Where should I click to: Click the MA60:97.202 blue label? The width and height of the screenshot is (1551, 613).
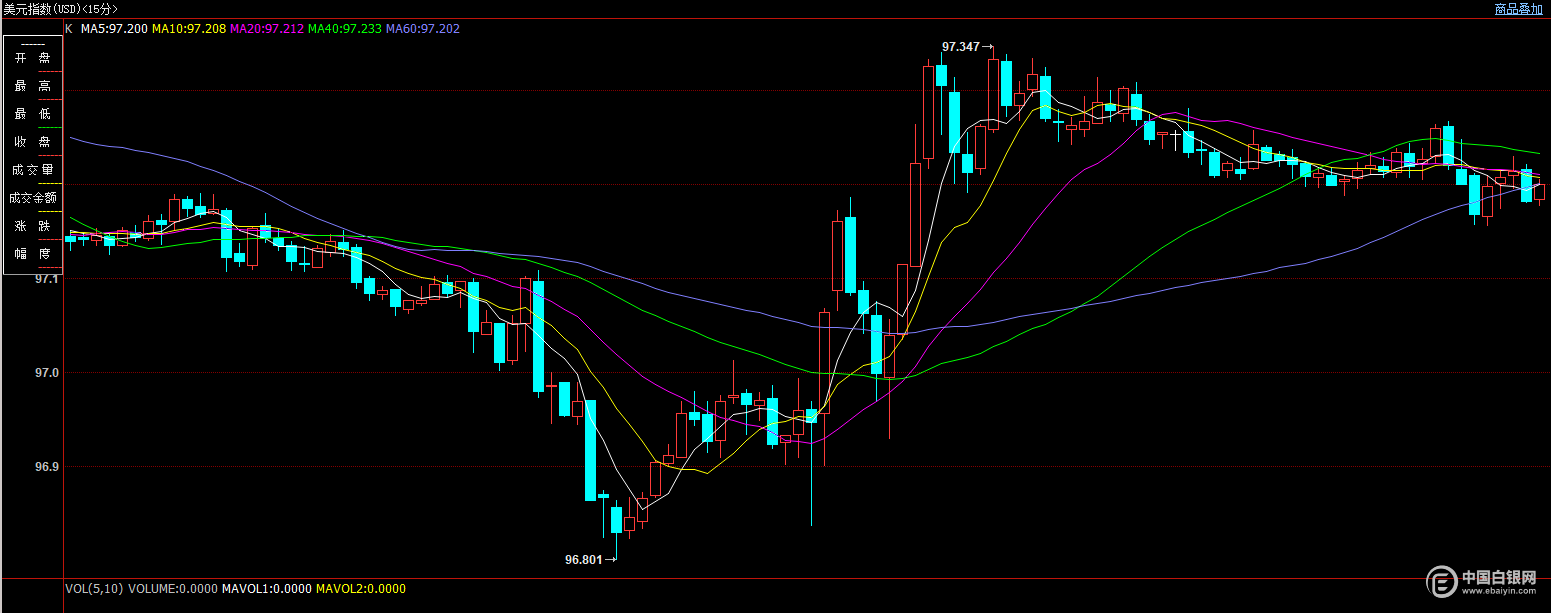click(x=423, y=29)
